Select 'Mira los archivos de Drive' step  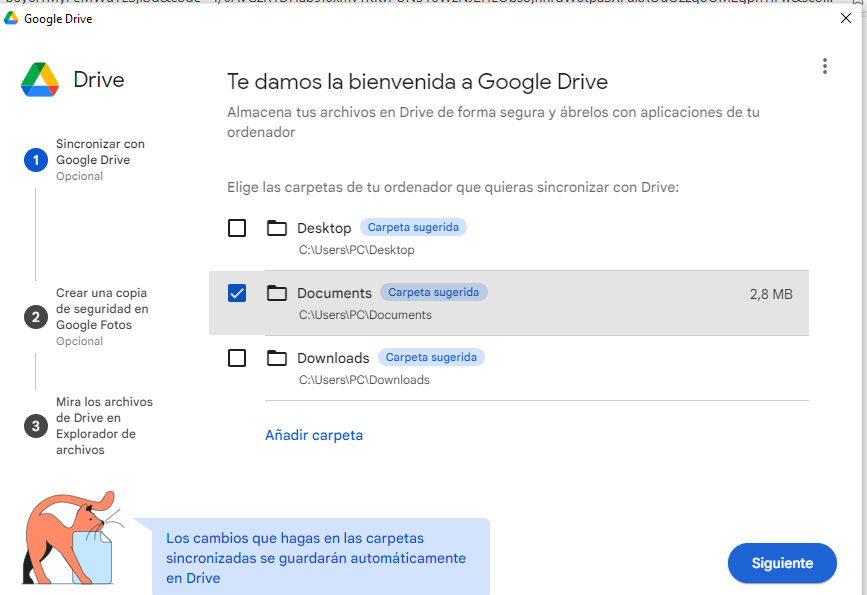(x=104, y=425)
